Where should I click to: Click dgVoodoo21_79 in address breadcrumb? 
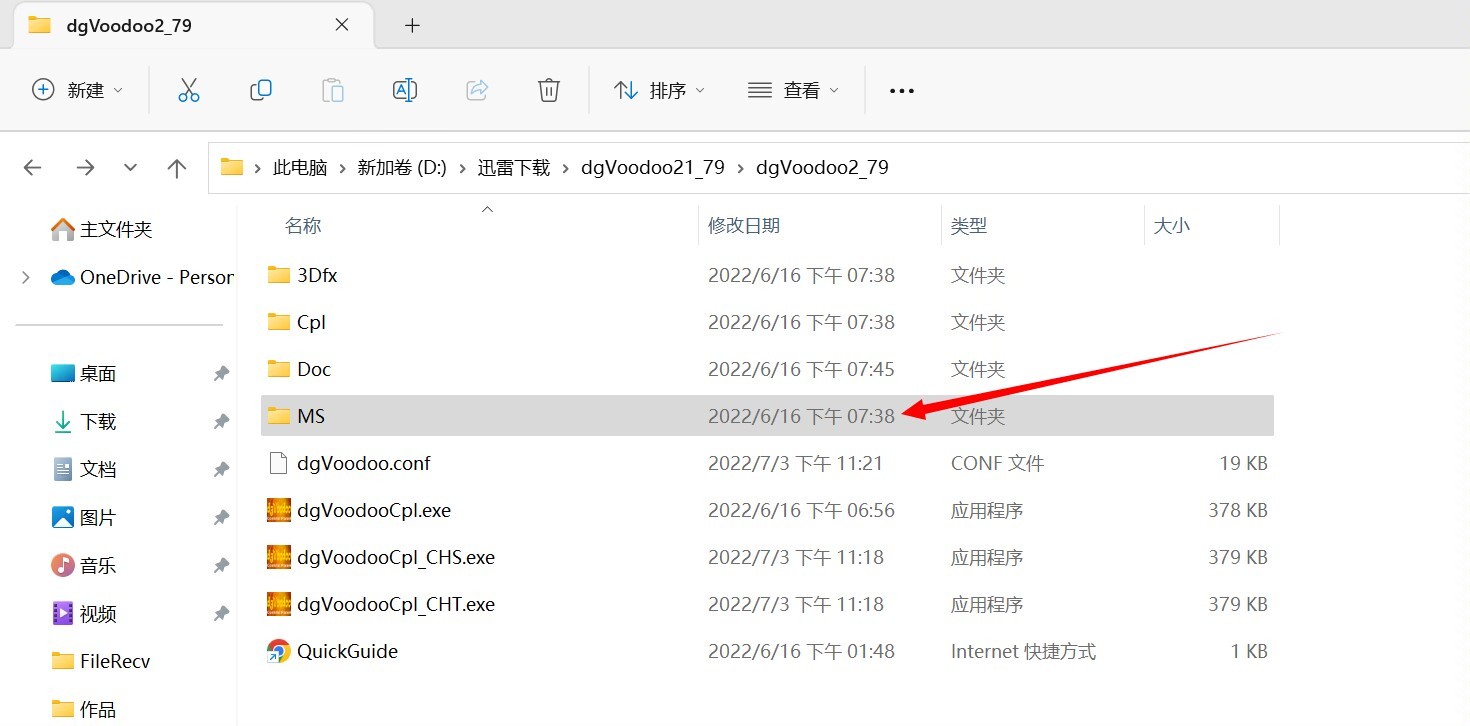(x=653, y=167)
